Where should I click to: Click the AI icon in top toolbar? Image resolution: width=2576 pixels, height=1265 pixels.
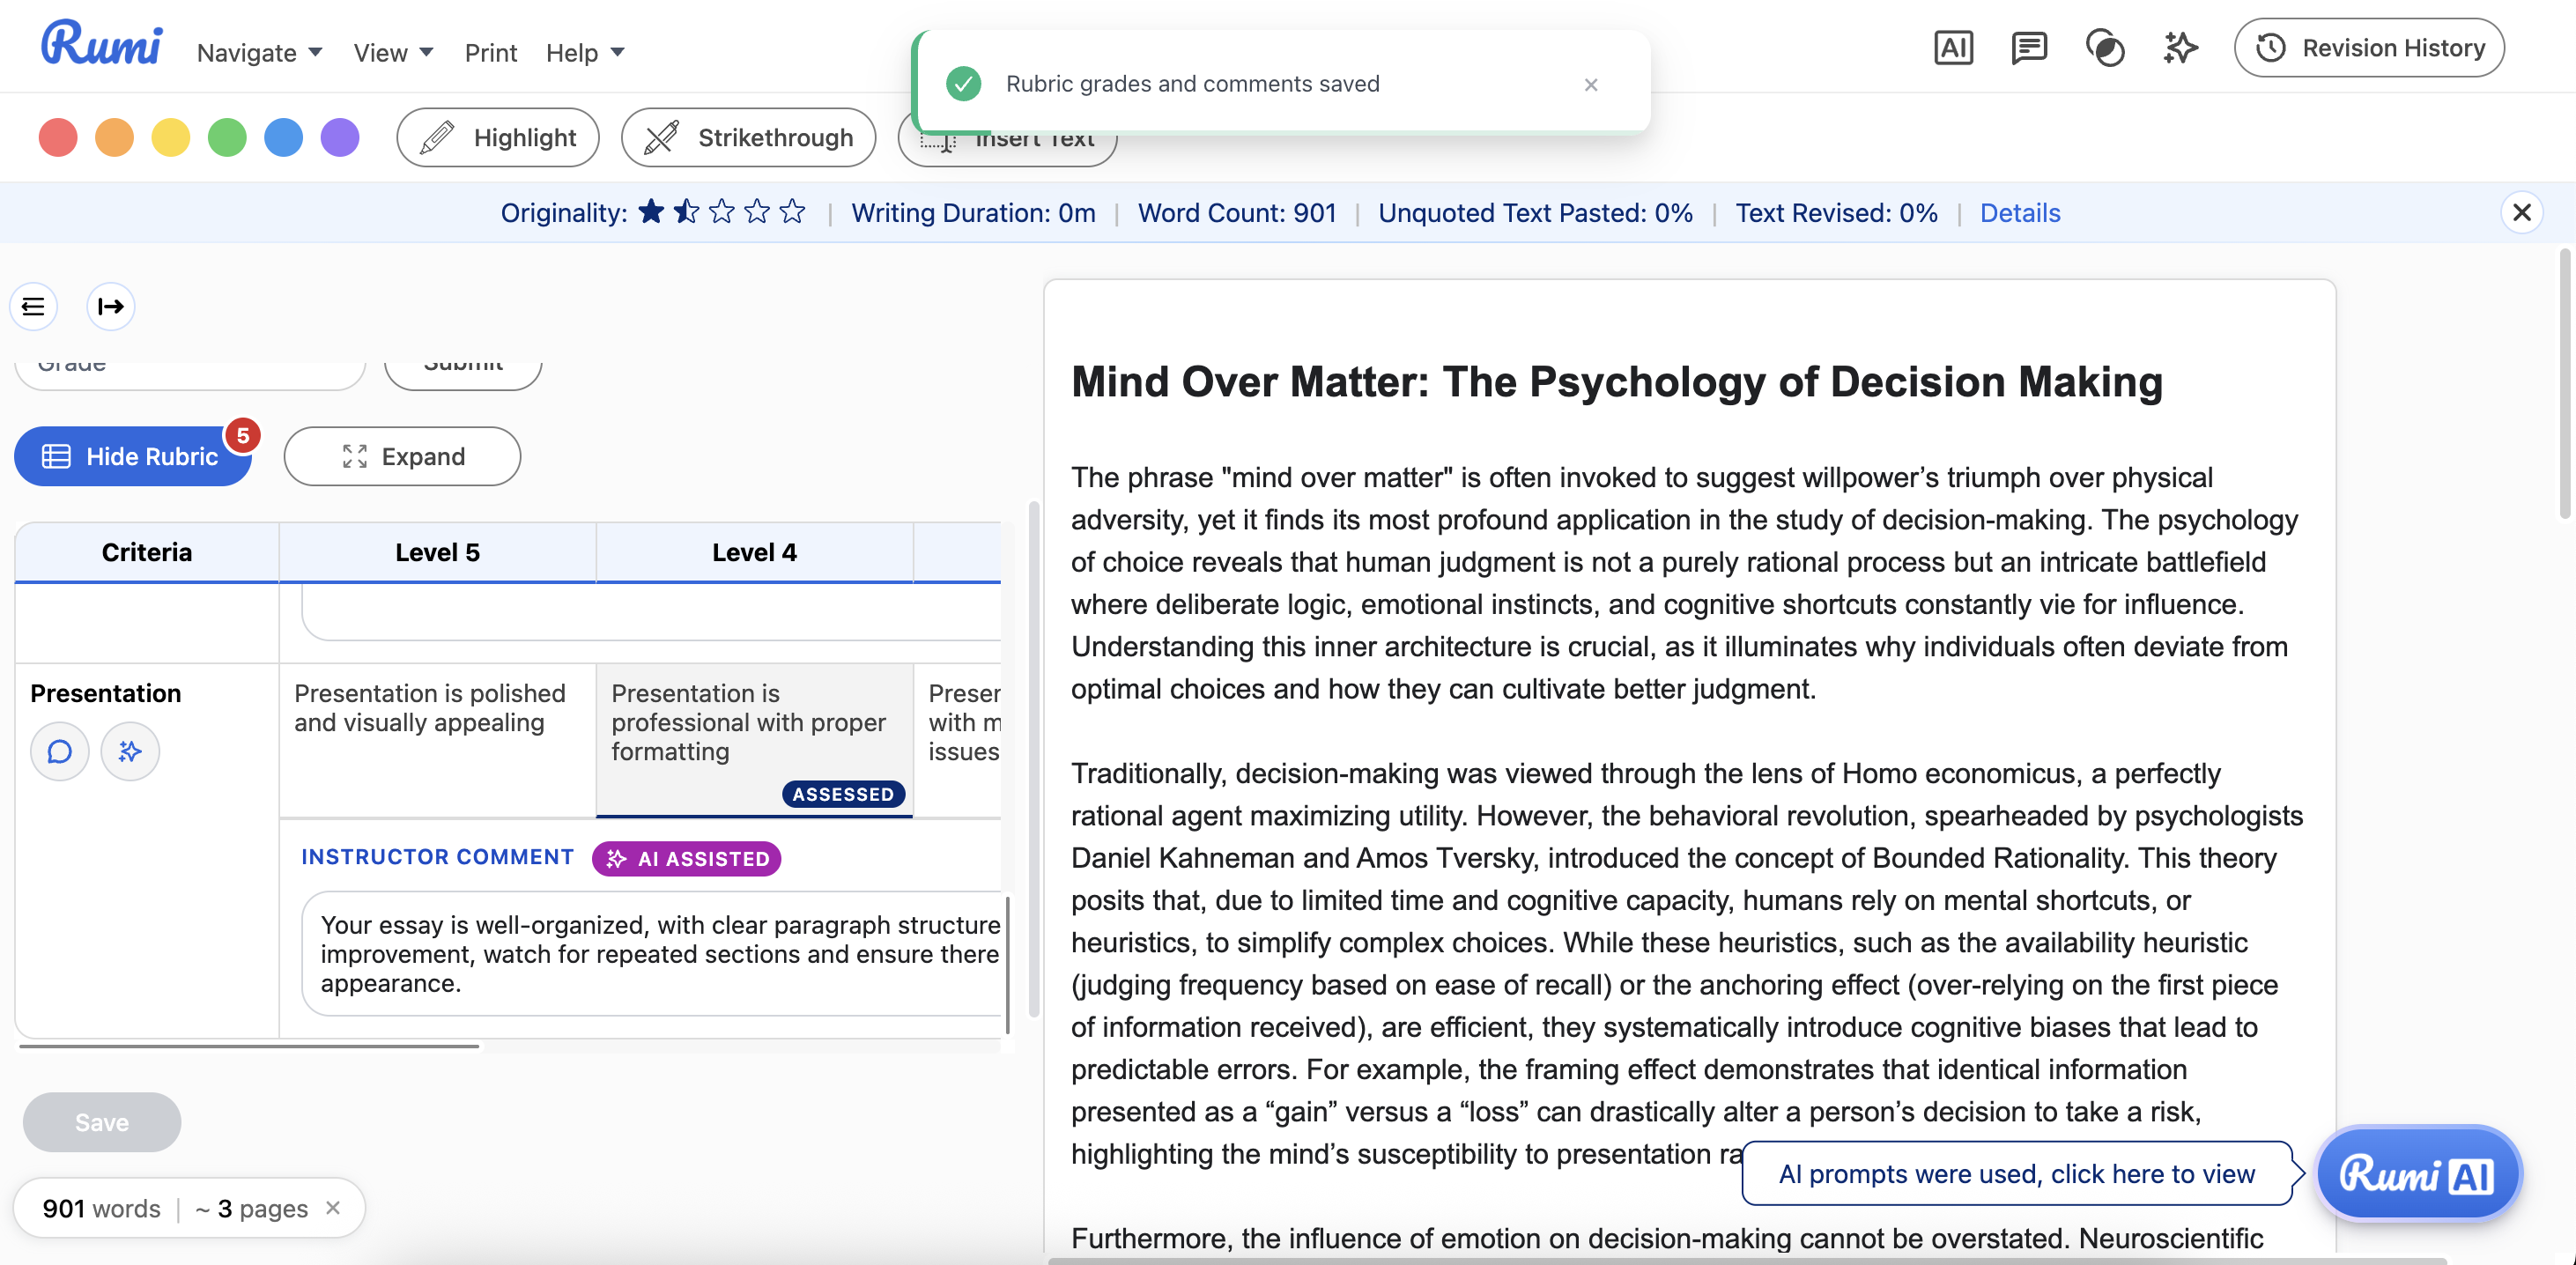[1953, 48]
